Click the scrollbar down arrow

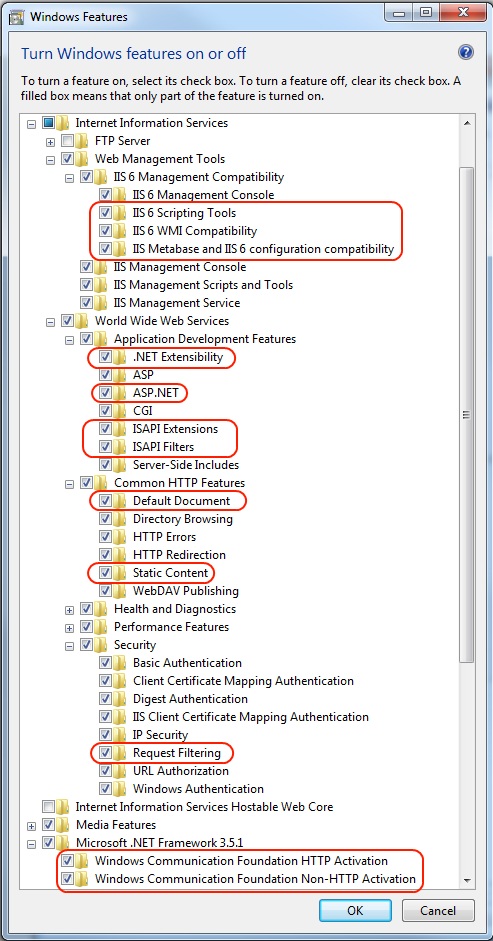point(467,880)
